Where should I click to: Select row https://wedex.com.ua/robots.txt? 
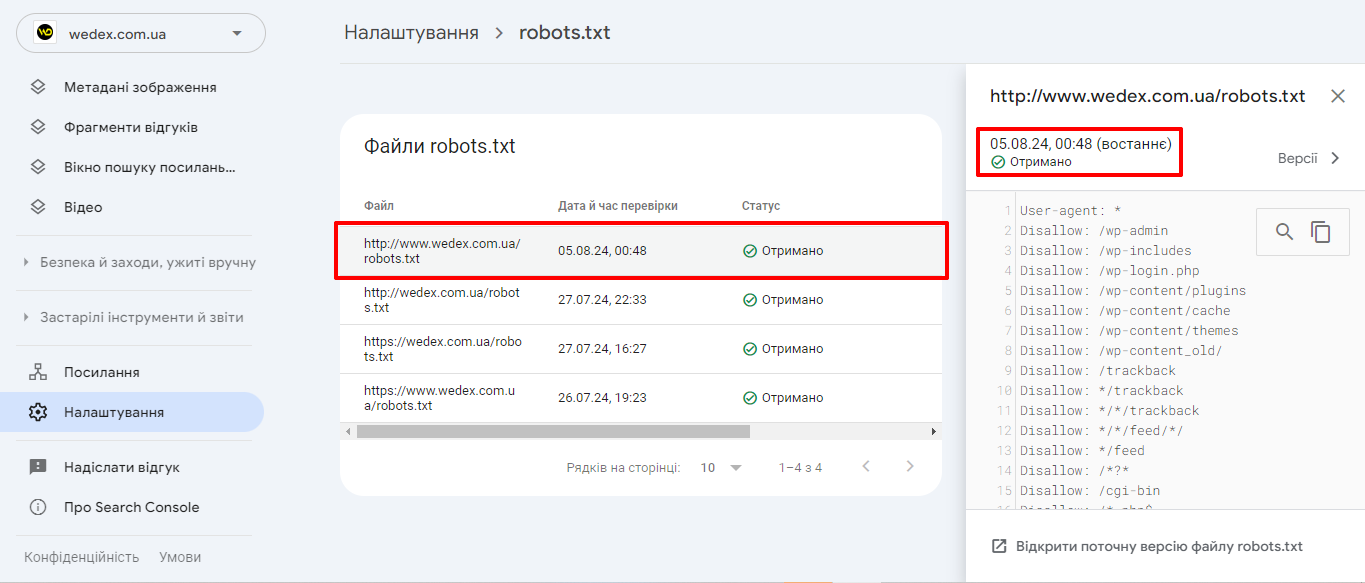tap(641, 348)
